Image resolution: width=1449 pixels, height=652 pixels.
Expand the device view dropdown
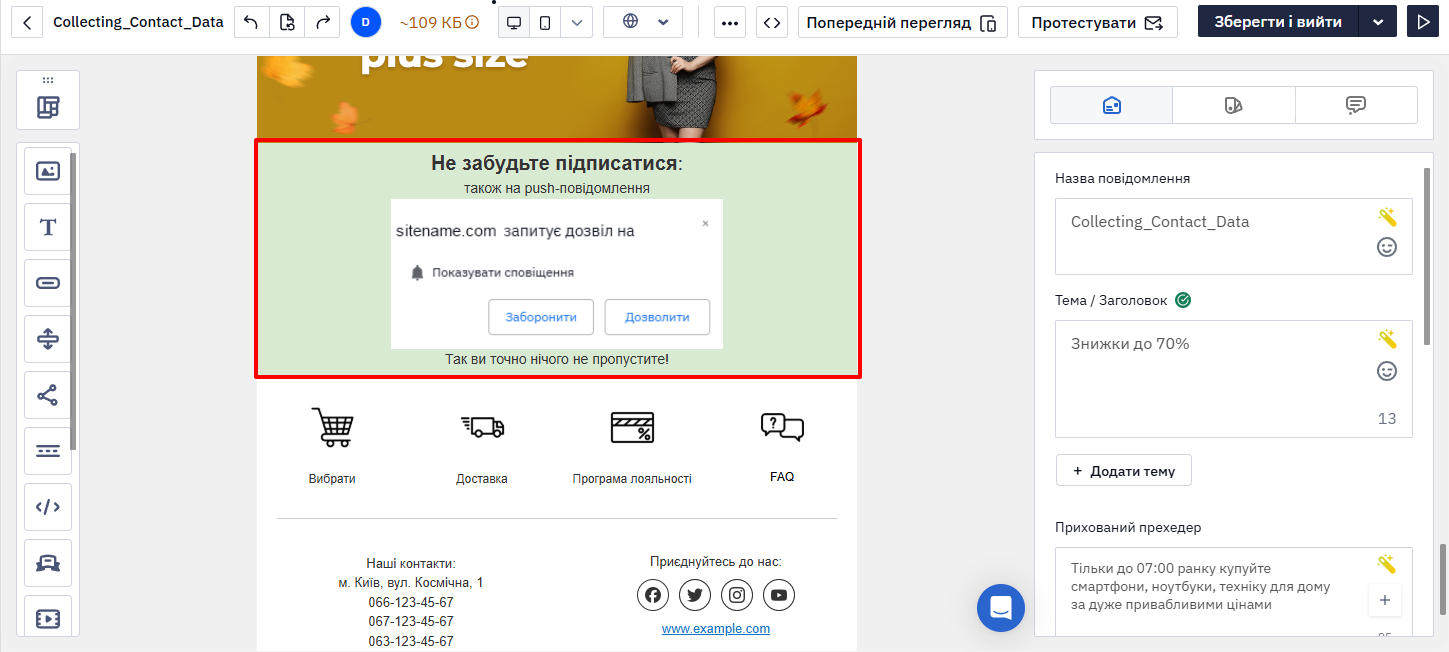click(577, 22)
